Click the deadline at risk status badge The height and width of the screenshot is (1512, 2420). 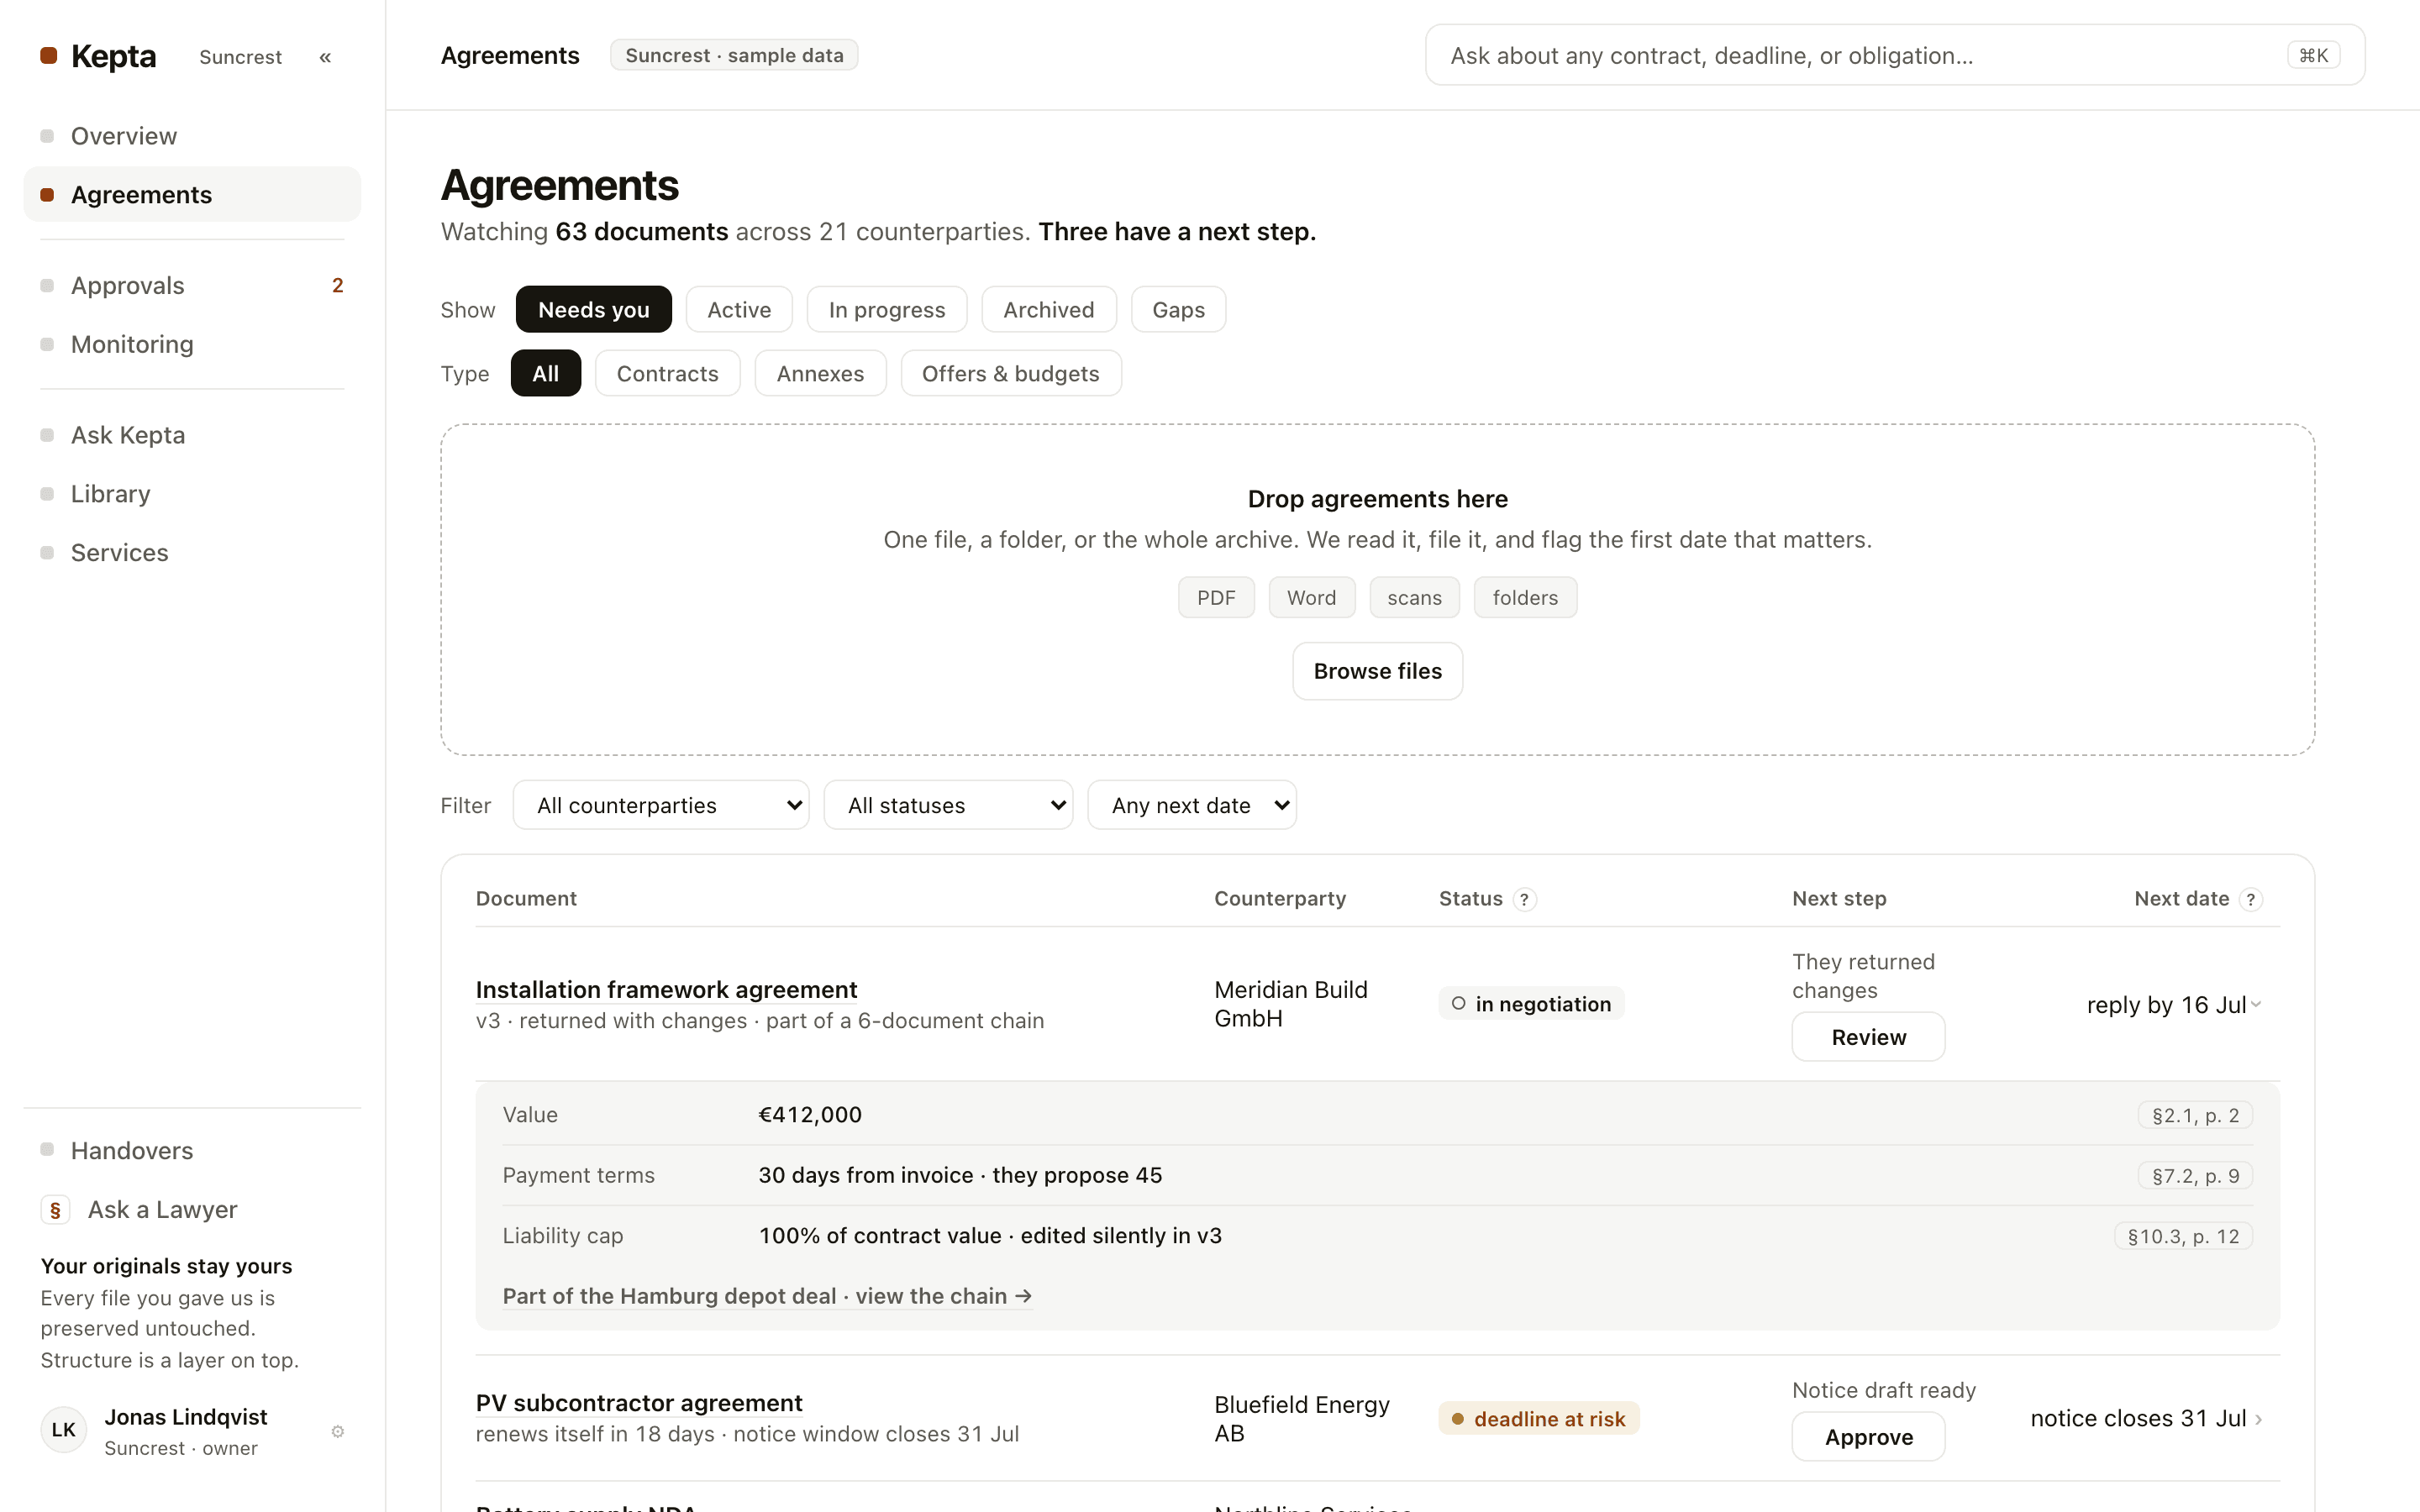(1539, 1419)
